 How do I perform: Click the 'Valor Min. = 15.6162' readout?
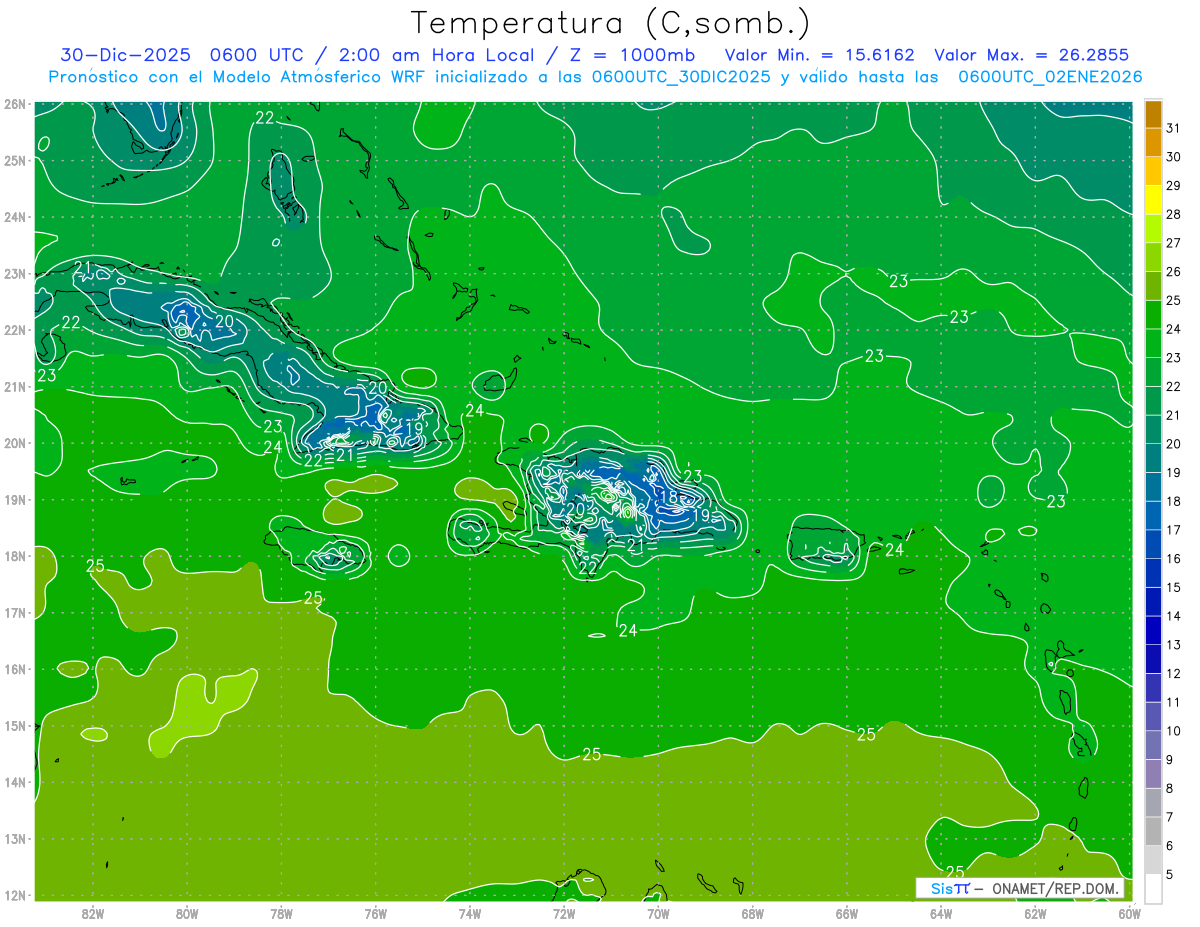coord(820,54)
